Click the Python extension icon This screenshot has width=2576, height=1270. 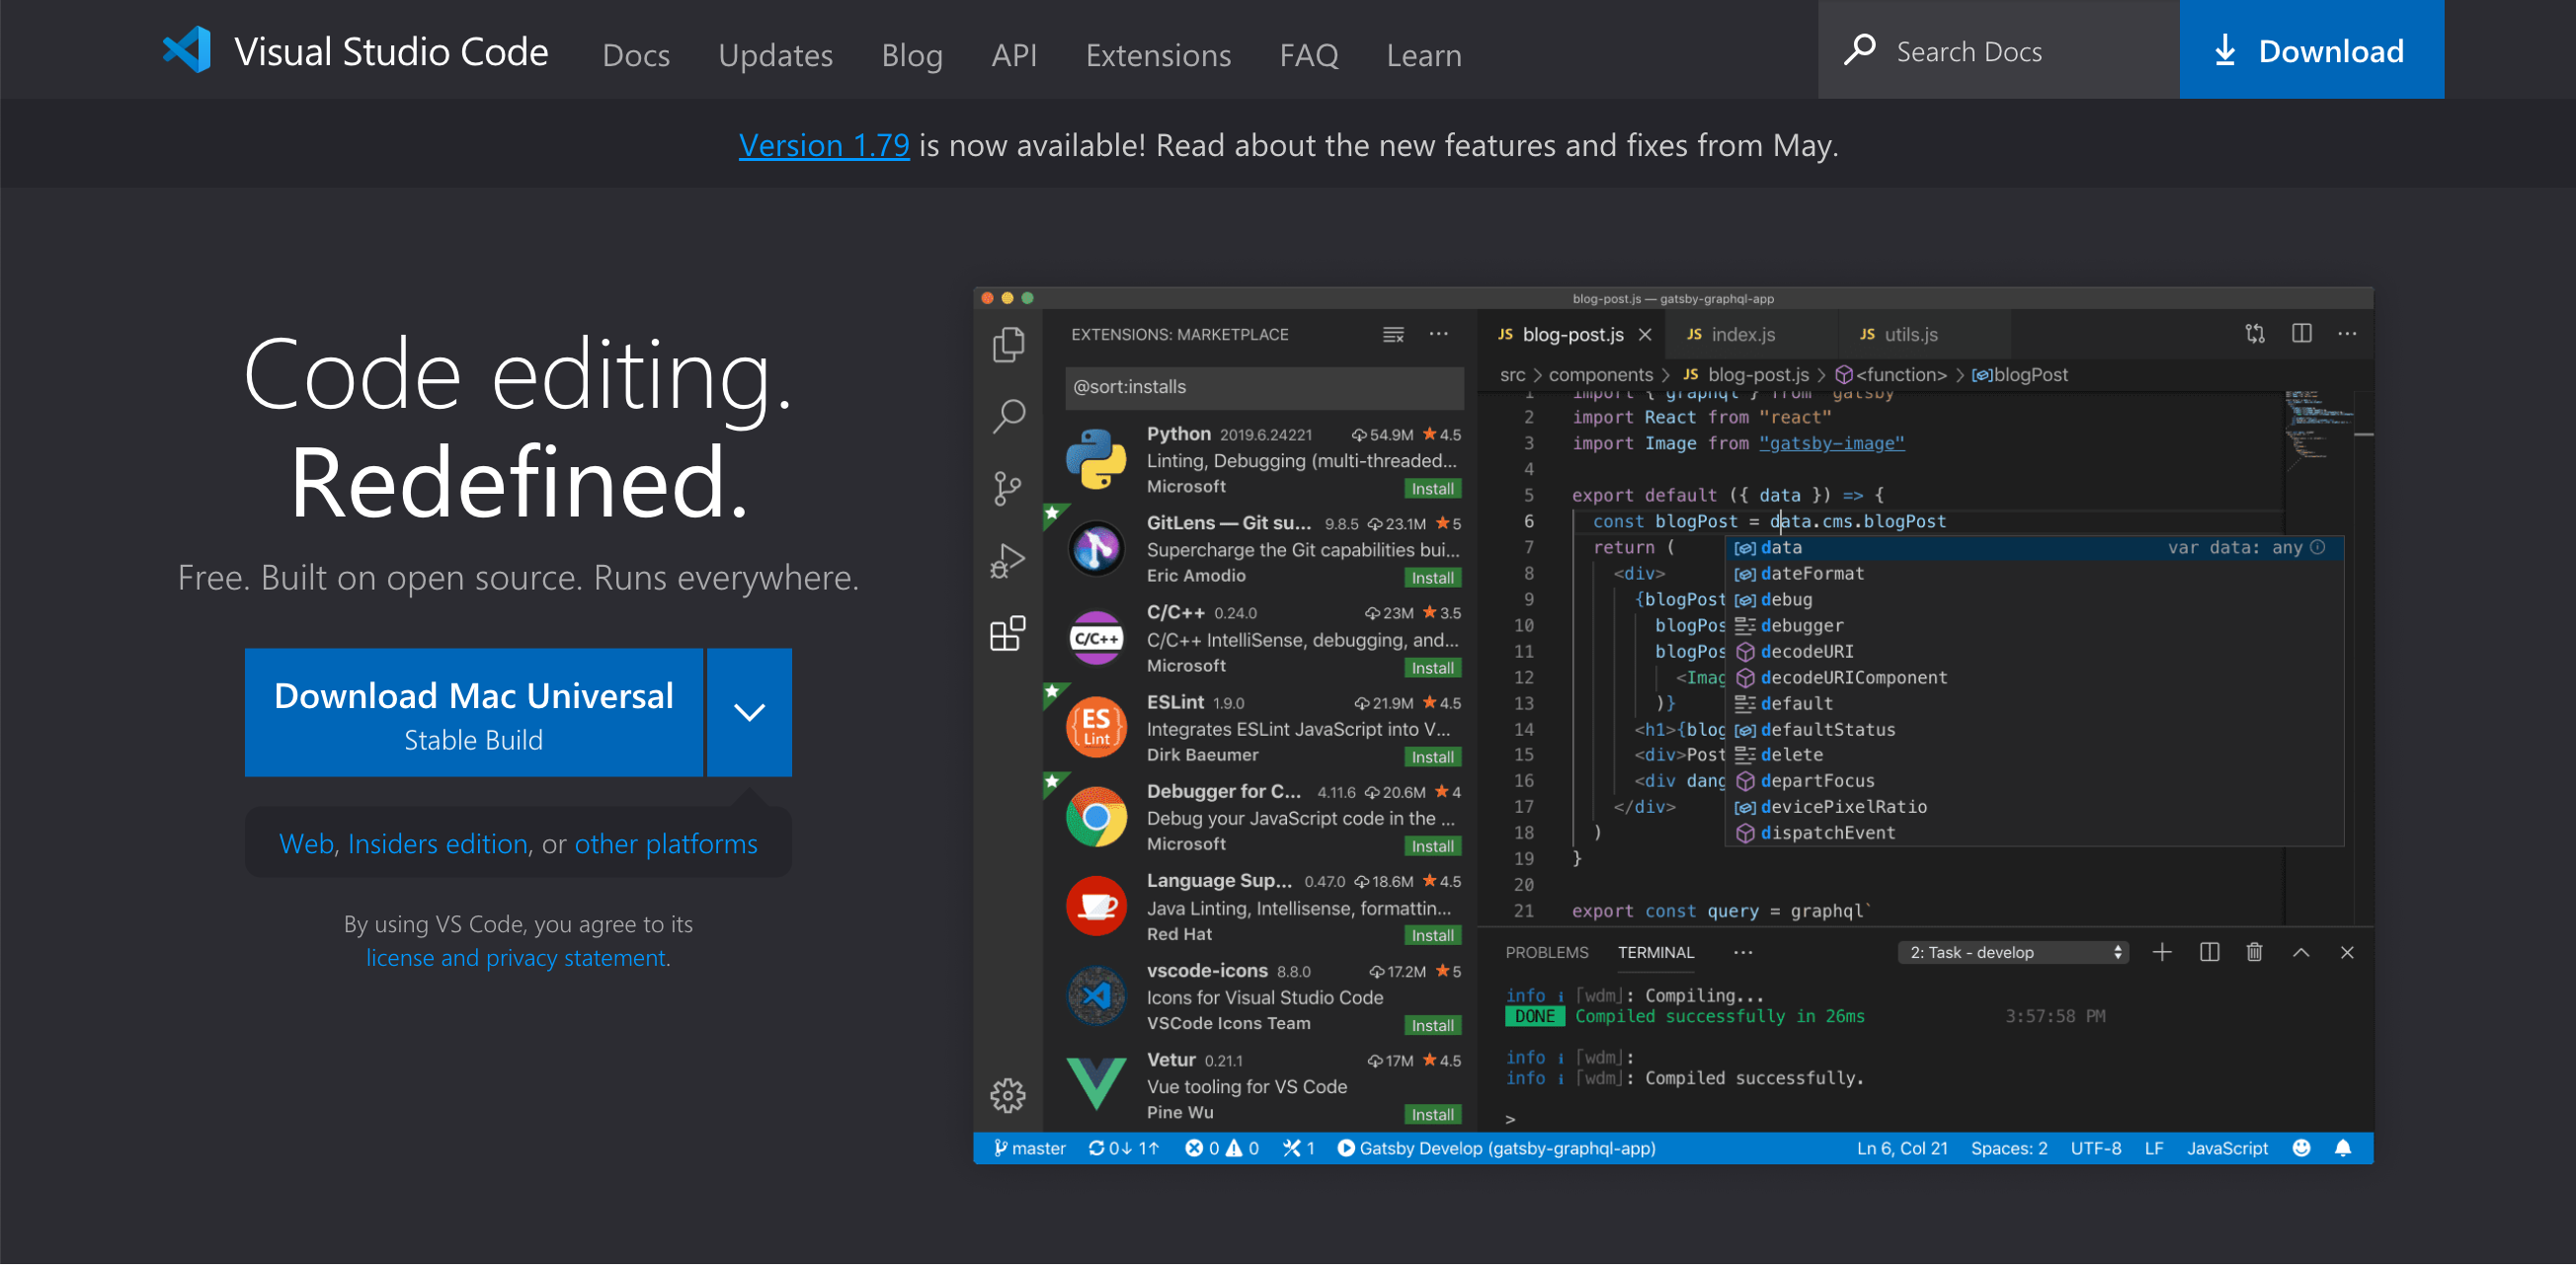(1096, 460)
